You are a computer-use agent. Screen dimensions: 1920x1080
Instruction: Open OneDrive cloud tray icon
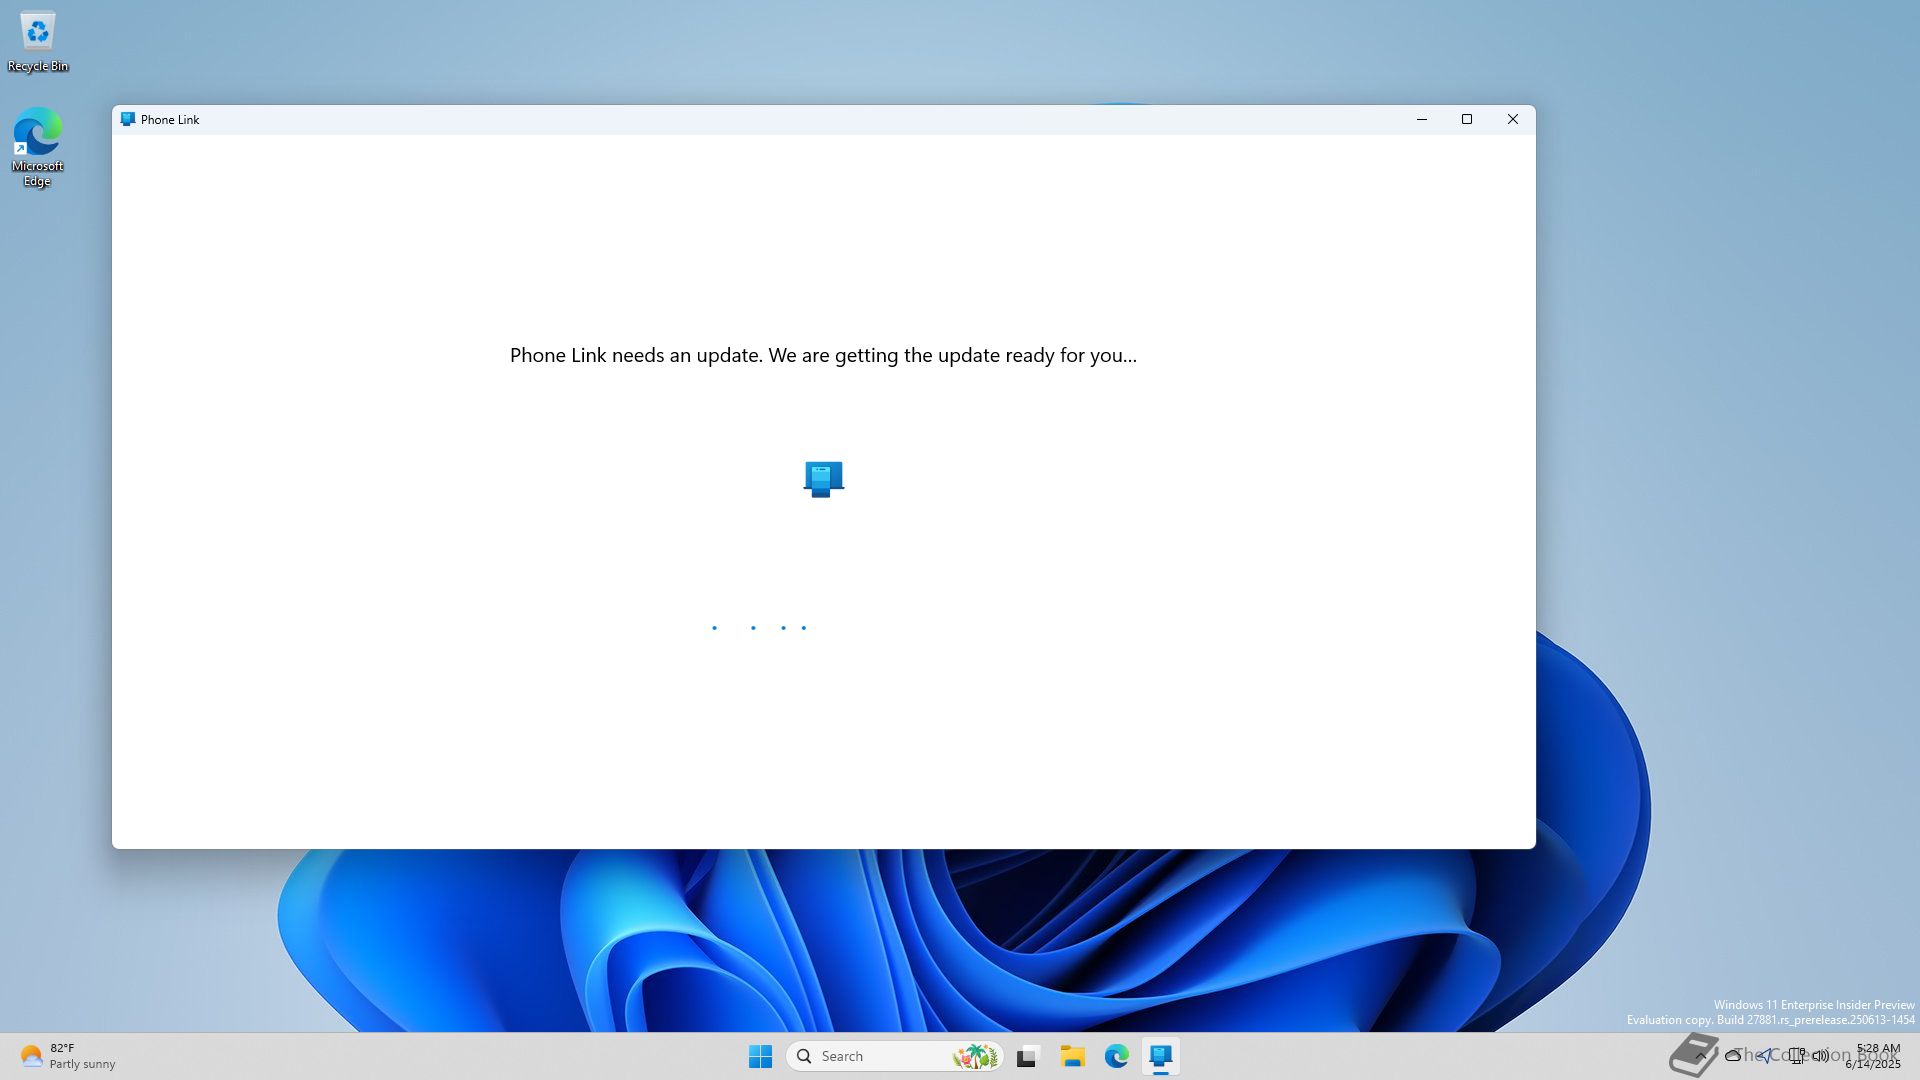click(1733, 1055)
